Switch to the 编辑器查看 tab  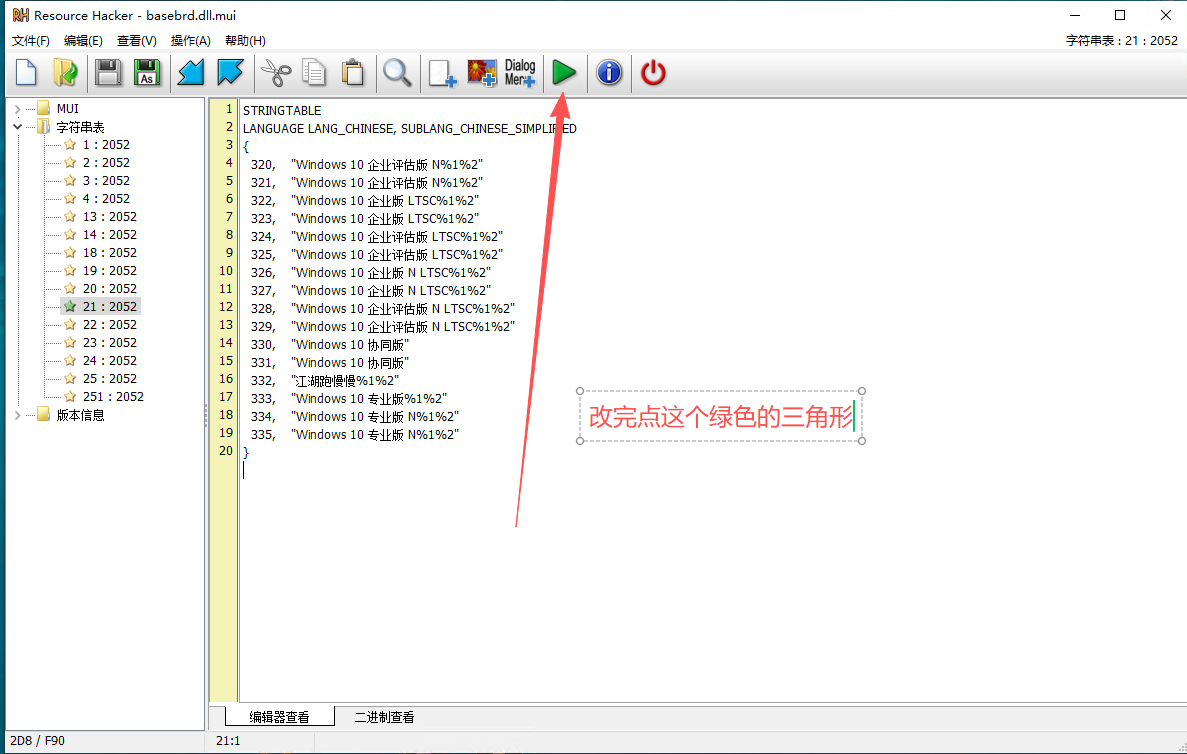(x=279, y=717)
